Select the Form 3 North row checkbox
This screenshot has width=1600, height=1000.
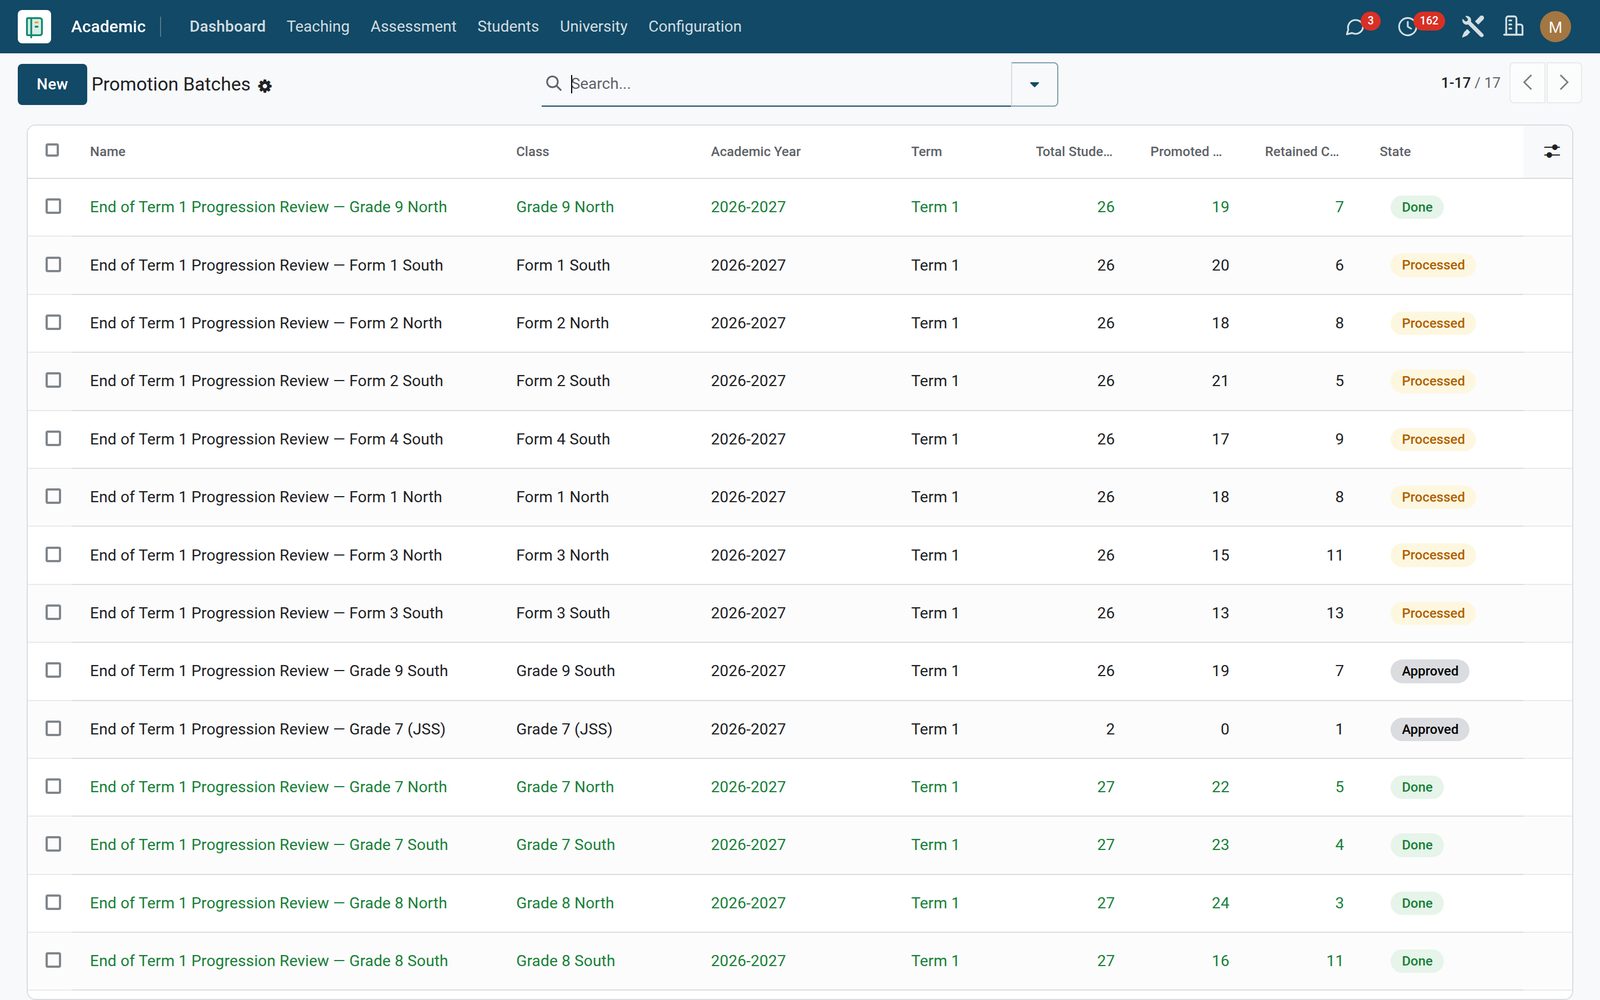coord(53,554)
